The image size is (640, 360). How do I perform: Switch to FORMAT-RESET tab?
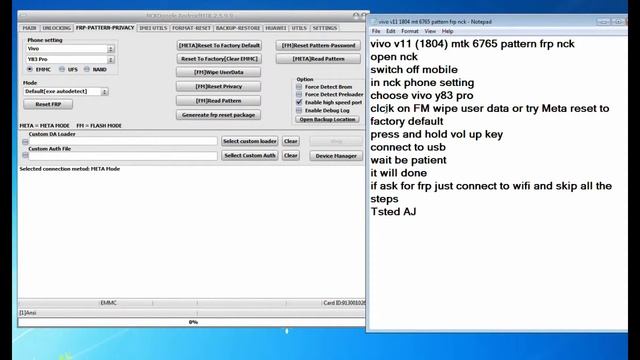coord(191,28)
